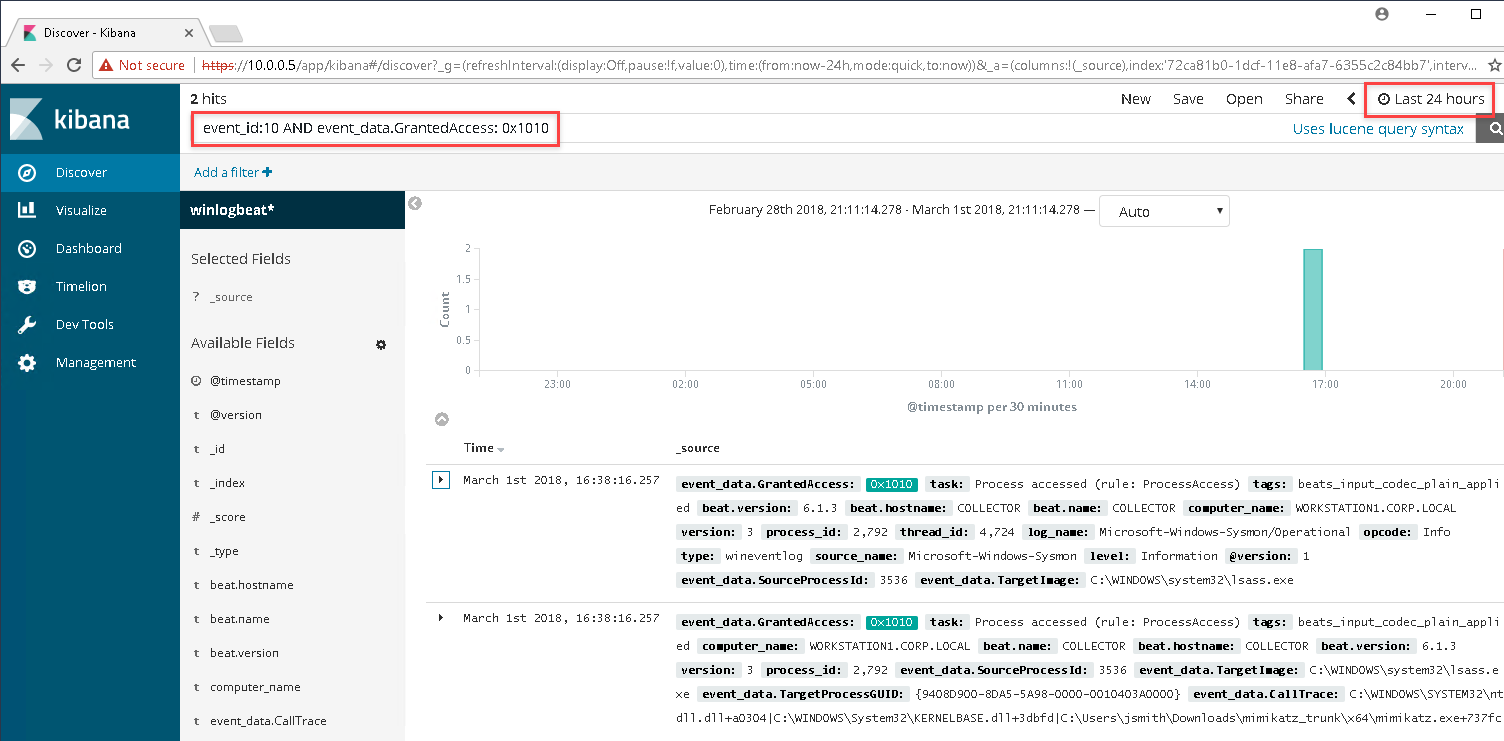Click Not secure warning icon

click(108, 65)
